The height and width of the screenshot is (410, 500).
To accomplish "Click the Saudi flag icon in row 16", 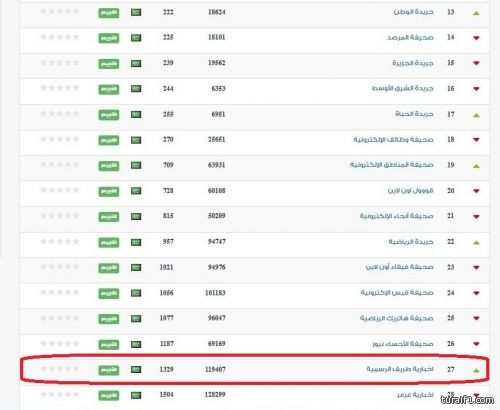I will point(136,89).
